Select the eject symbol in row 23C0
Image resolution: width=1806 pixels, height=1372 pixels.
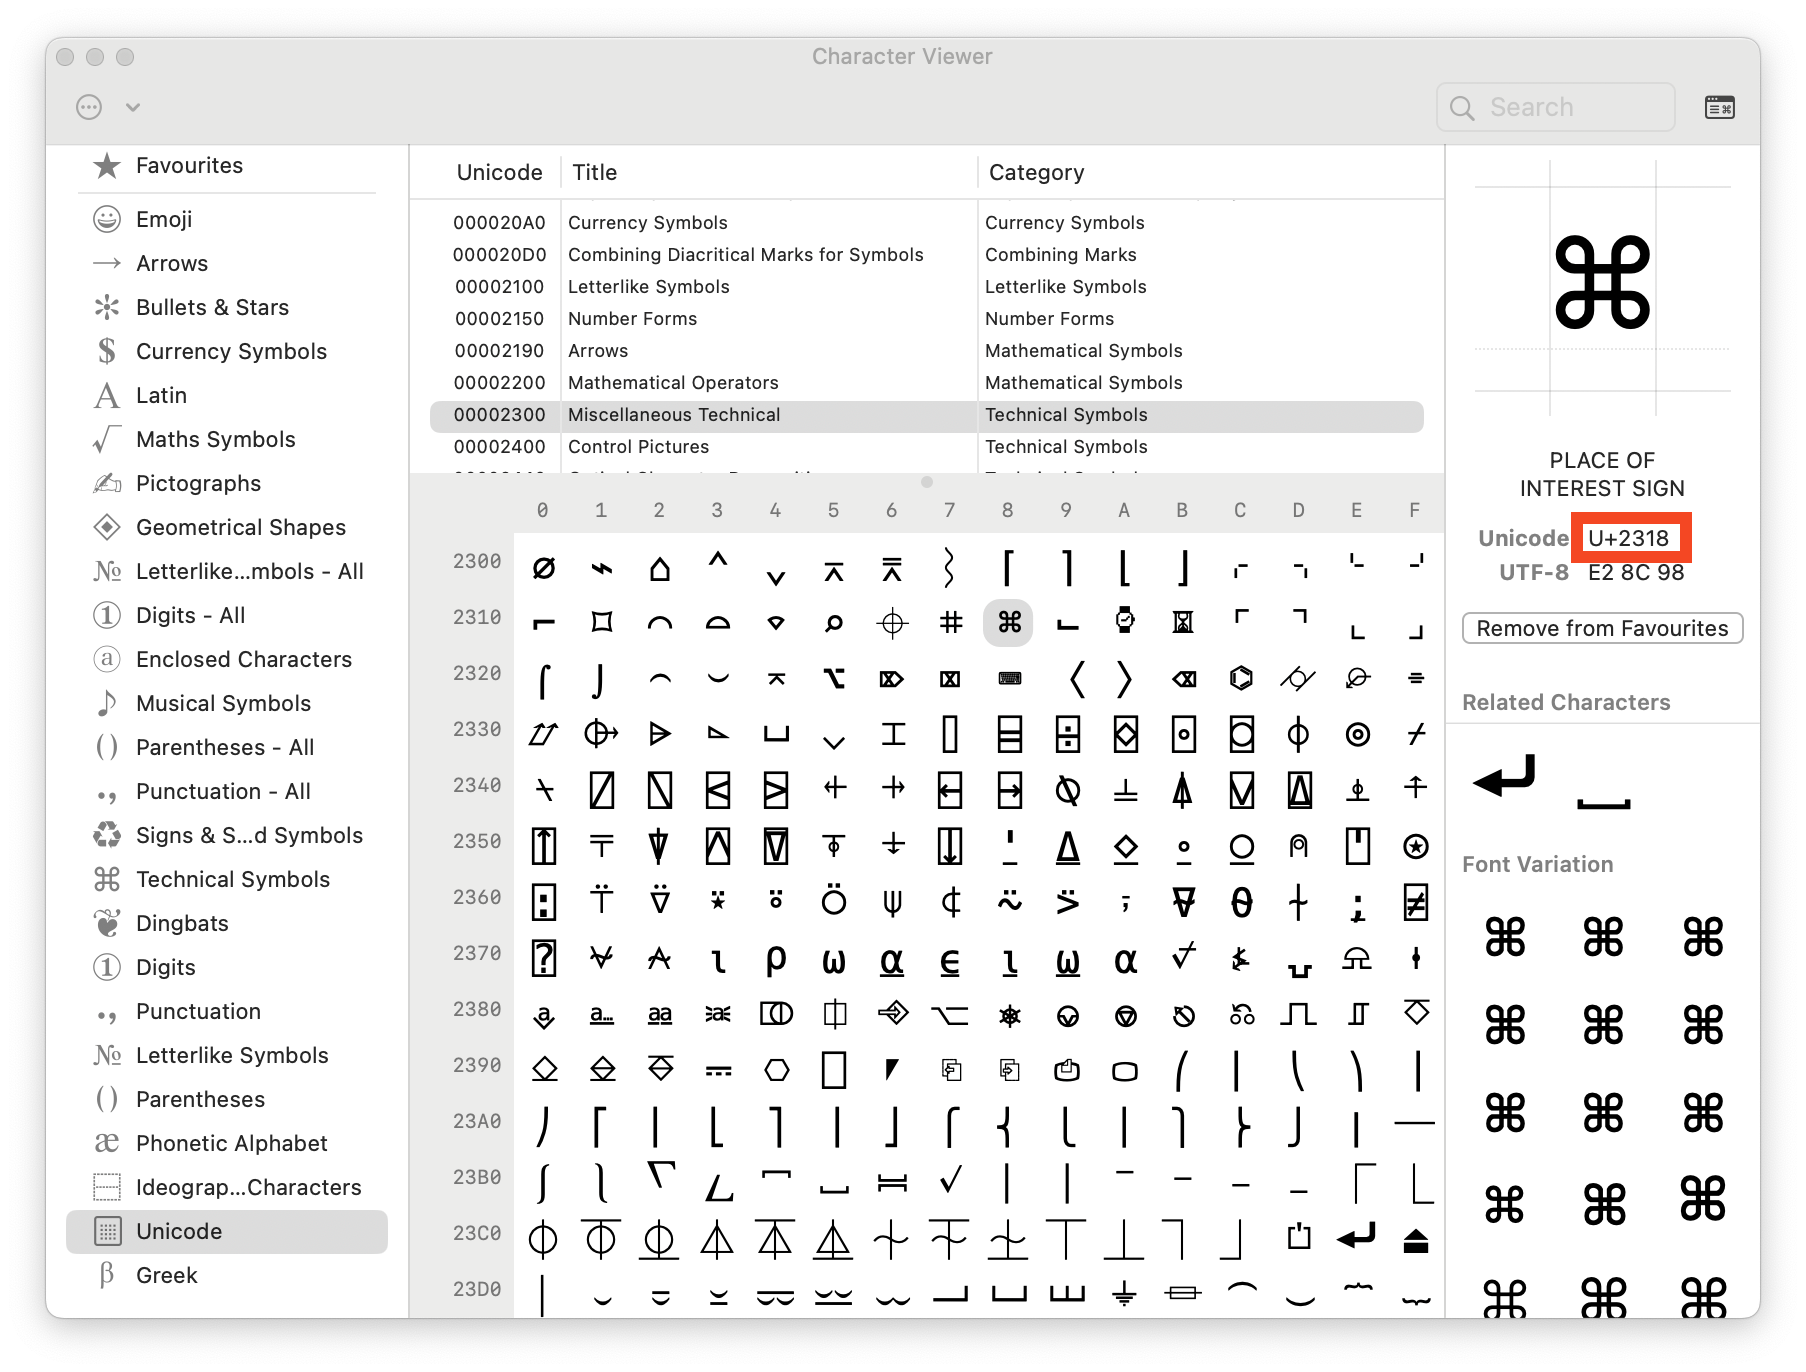pyautogui.click(x=1415, y=1240)
